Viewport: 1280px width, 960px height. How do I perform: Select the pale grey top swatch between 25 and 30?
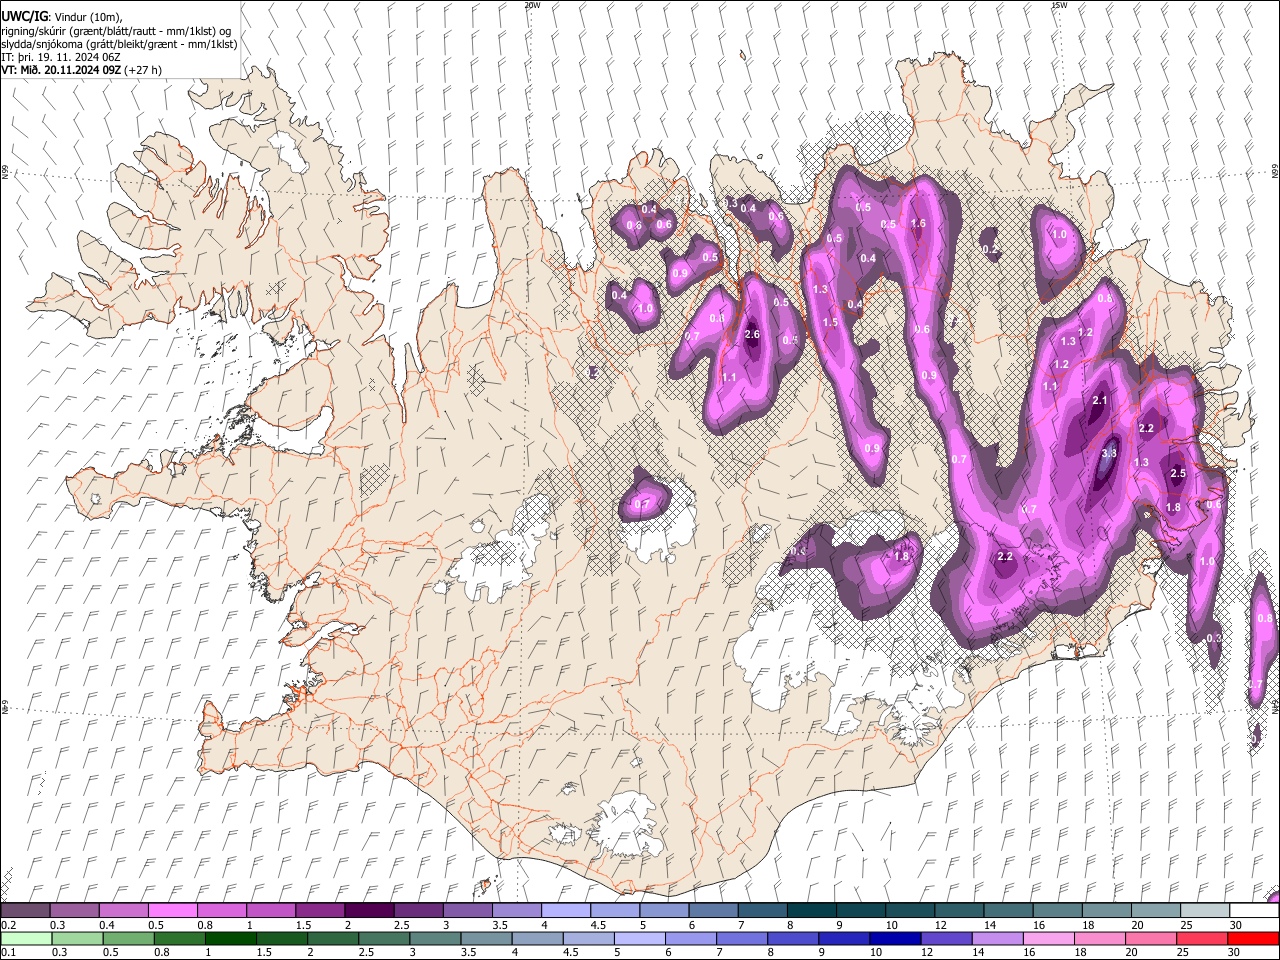[x=1205, y=910]
